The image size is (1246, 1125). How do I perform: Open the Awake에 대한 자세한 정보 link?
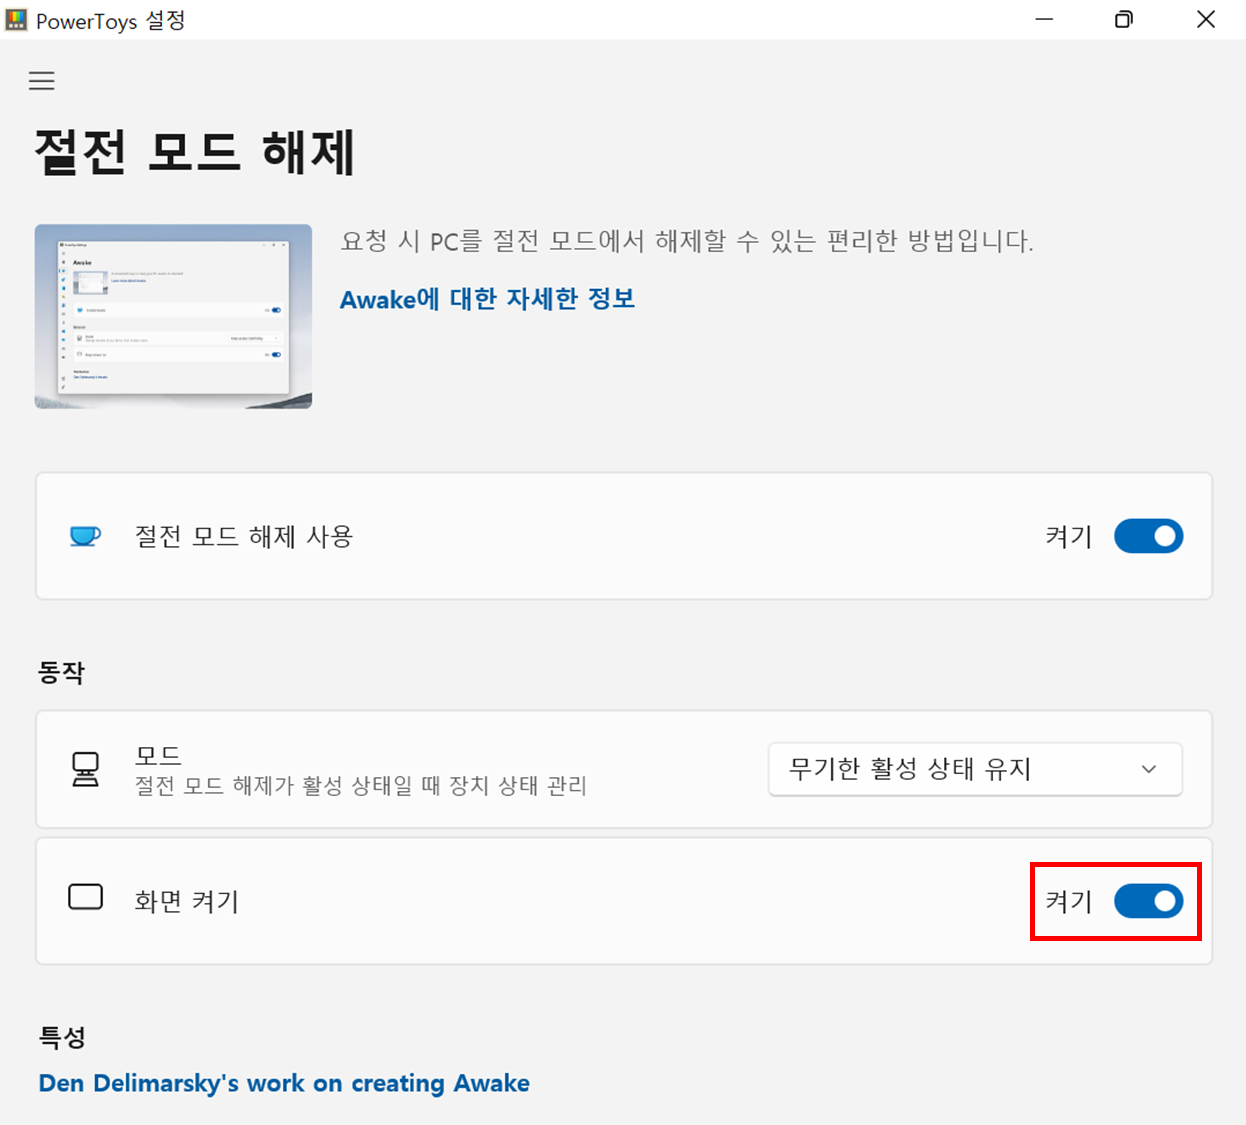(487, 299)
